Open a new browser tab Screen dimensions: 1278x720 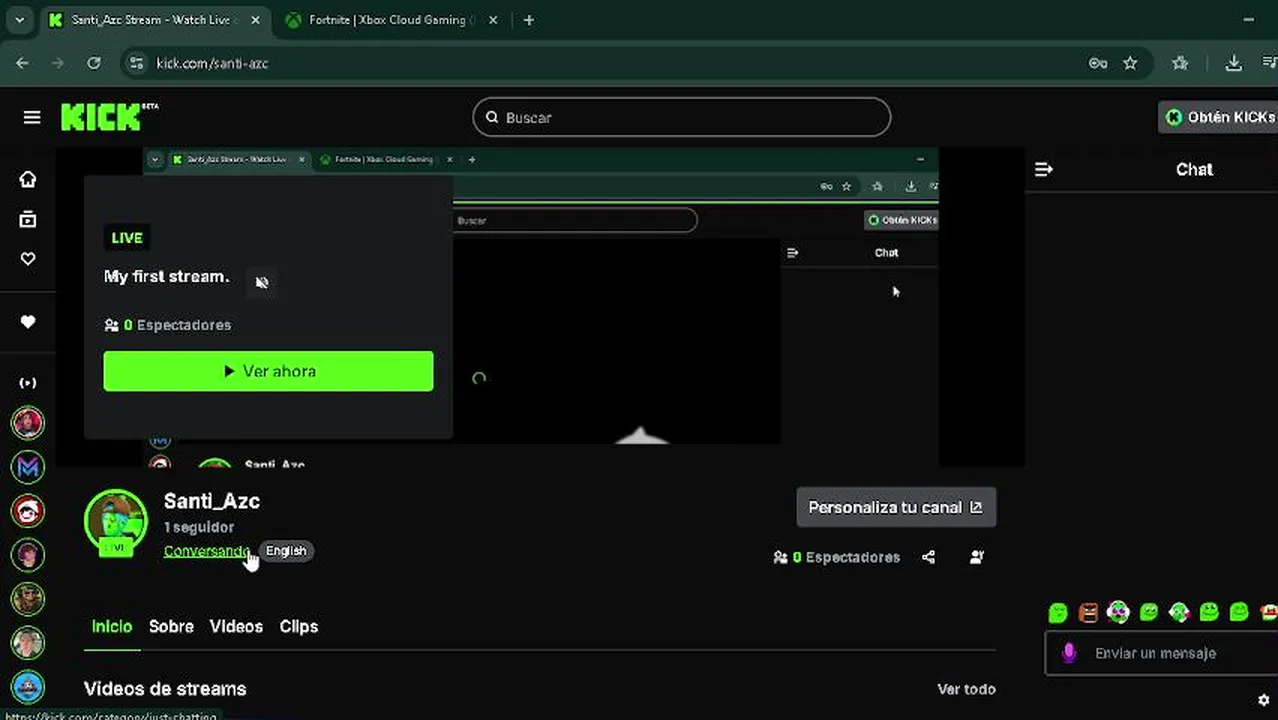[x=529, y=20]
